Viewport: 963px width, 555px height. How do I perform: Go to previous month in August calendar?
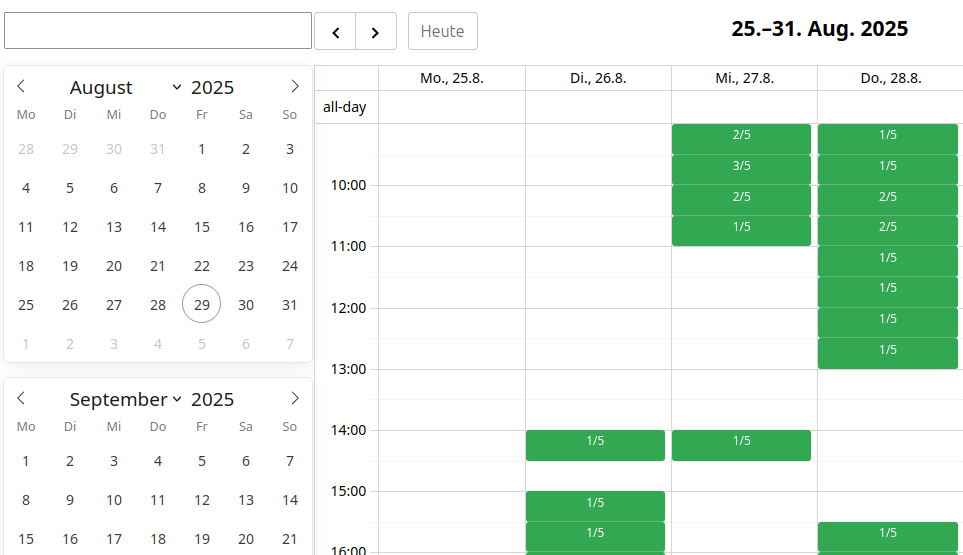[21, 87]
